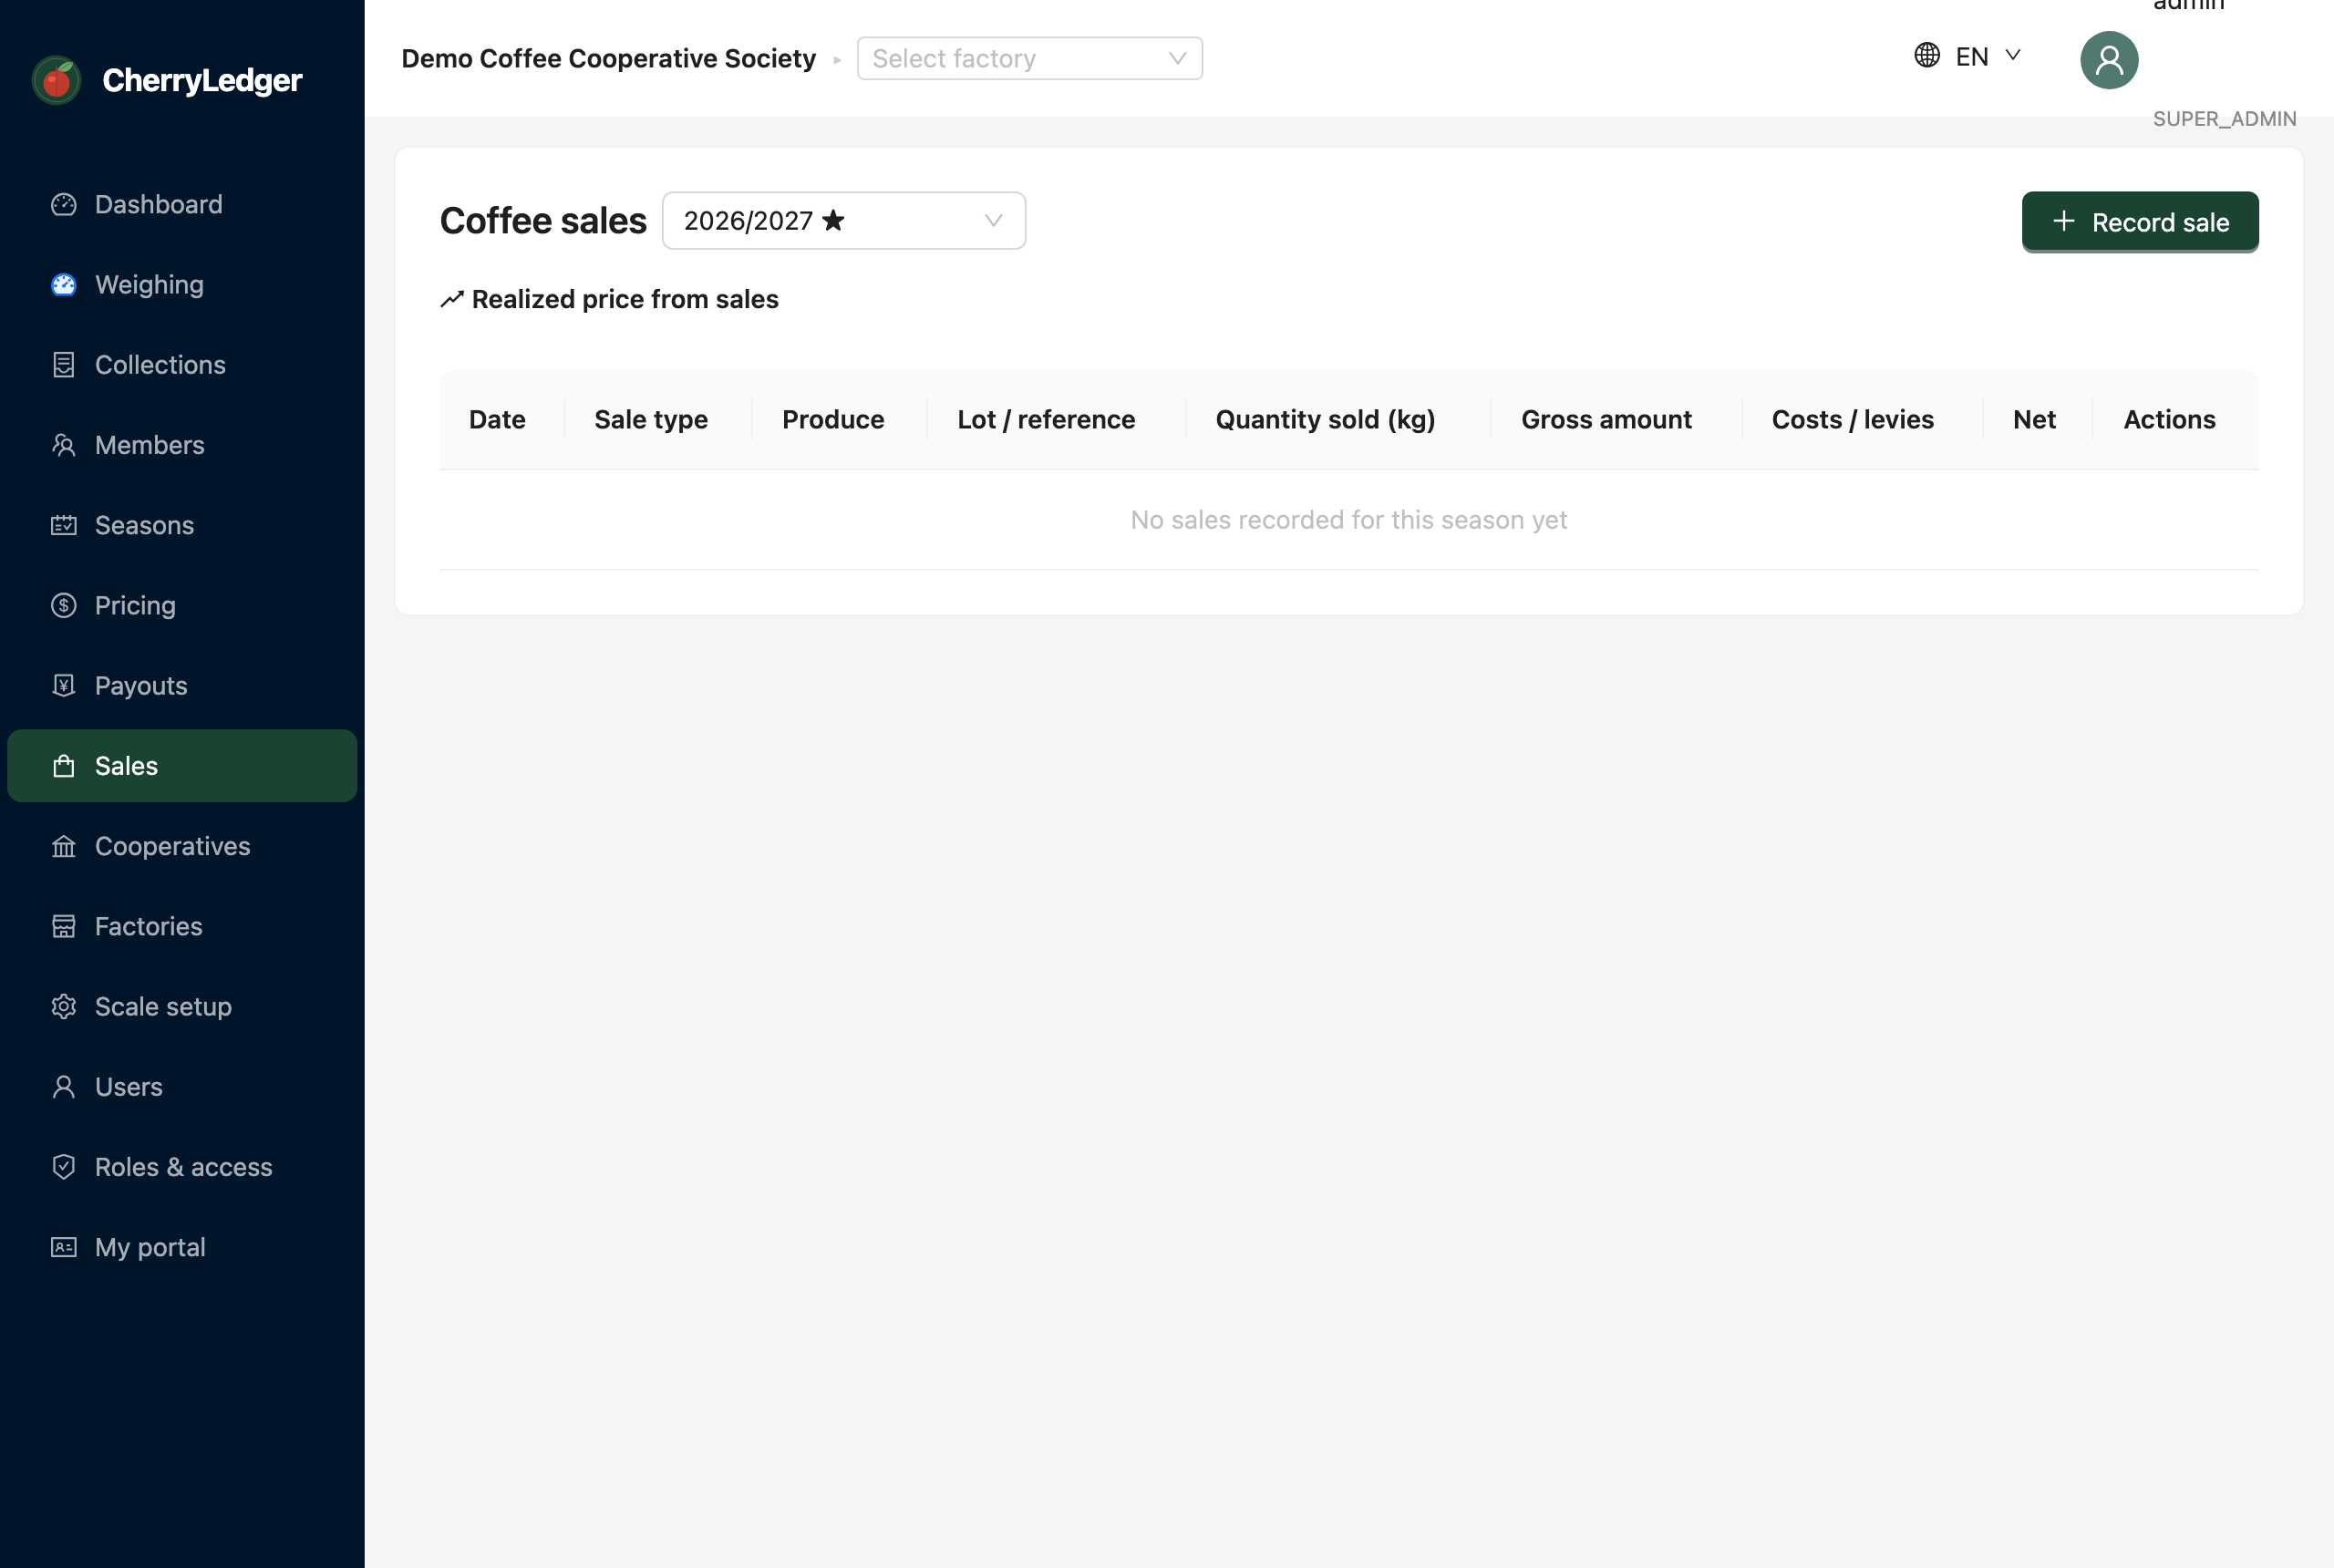Image resolution: width=2334 pixels, height=1568 pixels.
Task: Click the trend arrow icon beside Realized price
Action: click(x=452, y=299)
